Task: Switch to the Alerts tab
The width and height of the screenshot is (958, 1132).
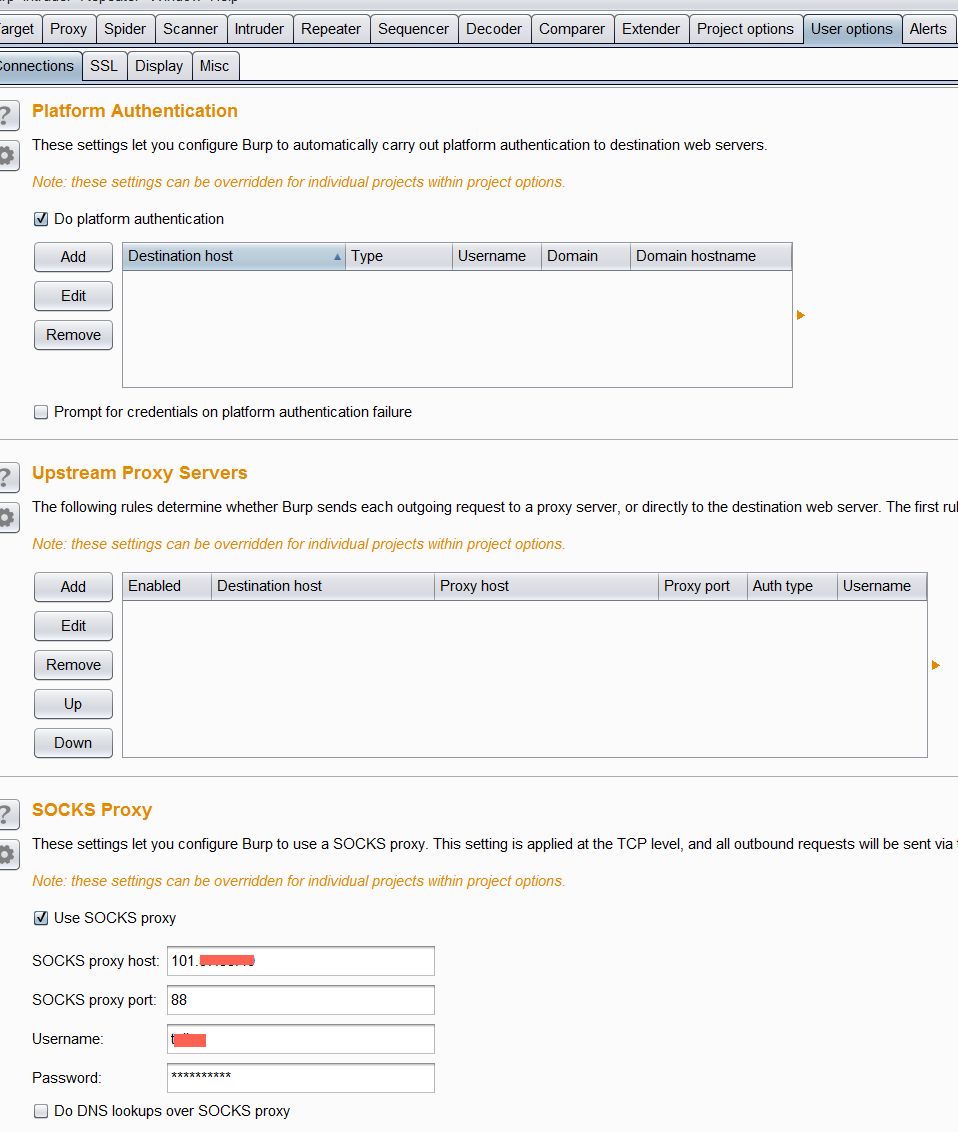Action: point(928,30)
